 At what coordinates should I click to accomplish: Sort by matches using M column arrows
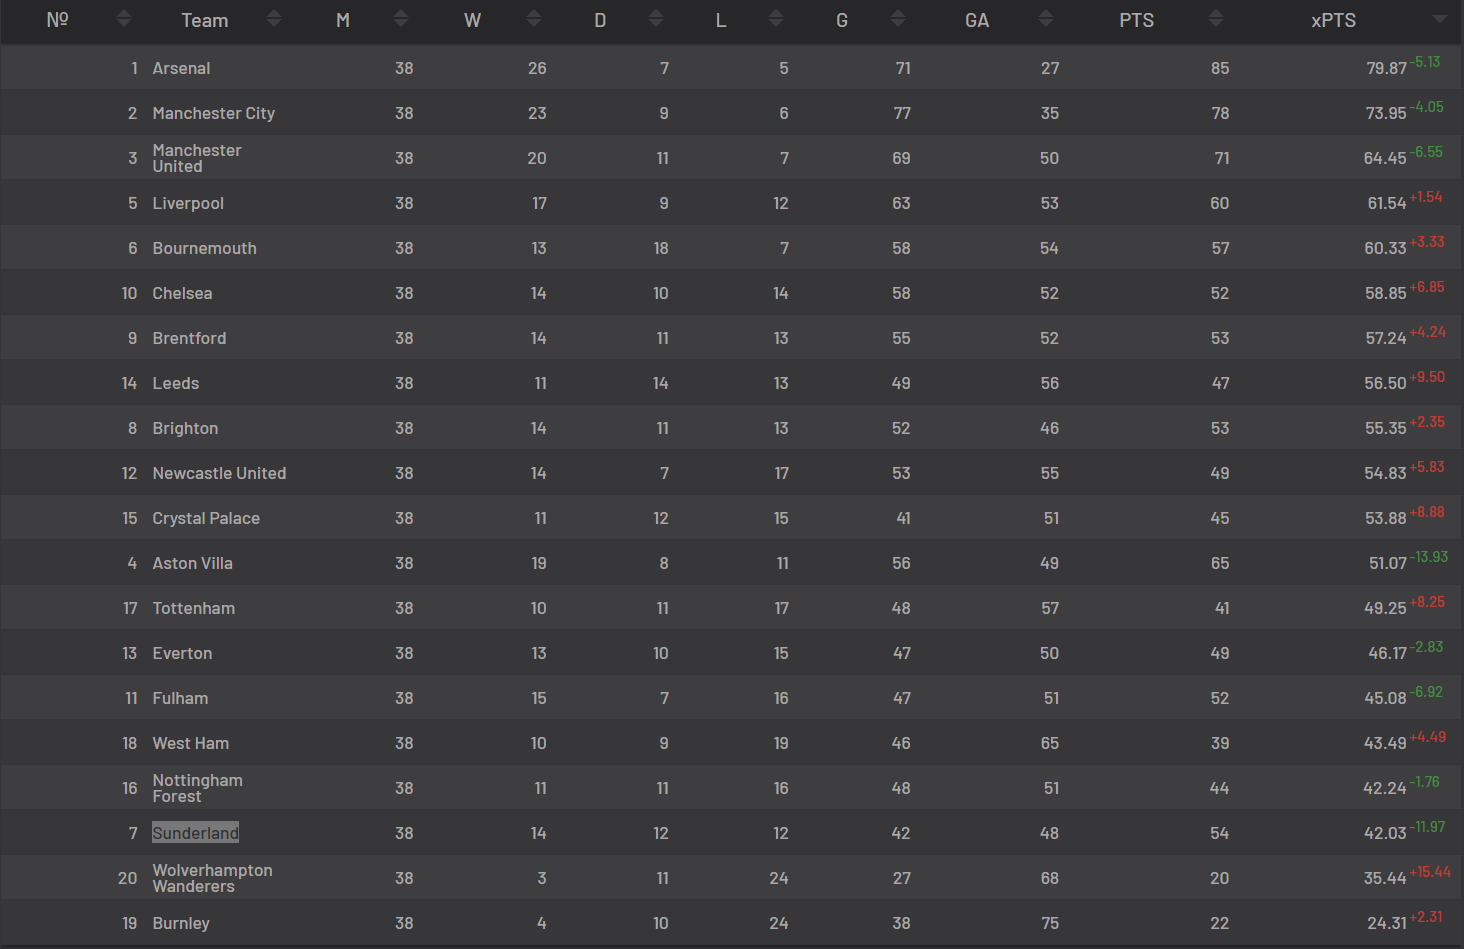[401, 18]
